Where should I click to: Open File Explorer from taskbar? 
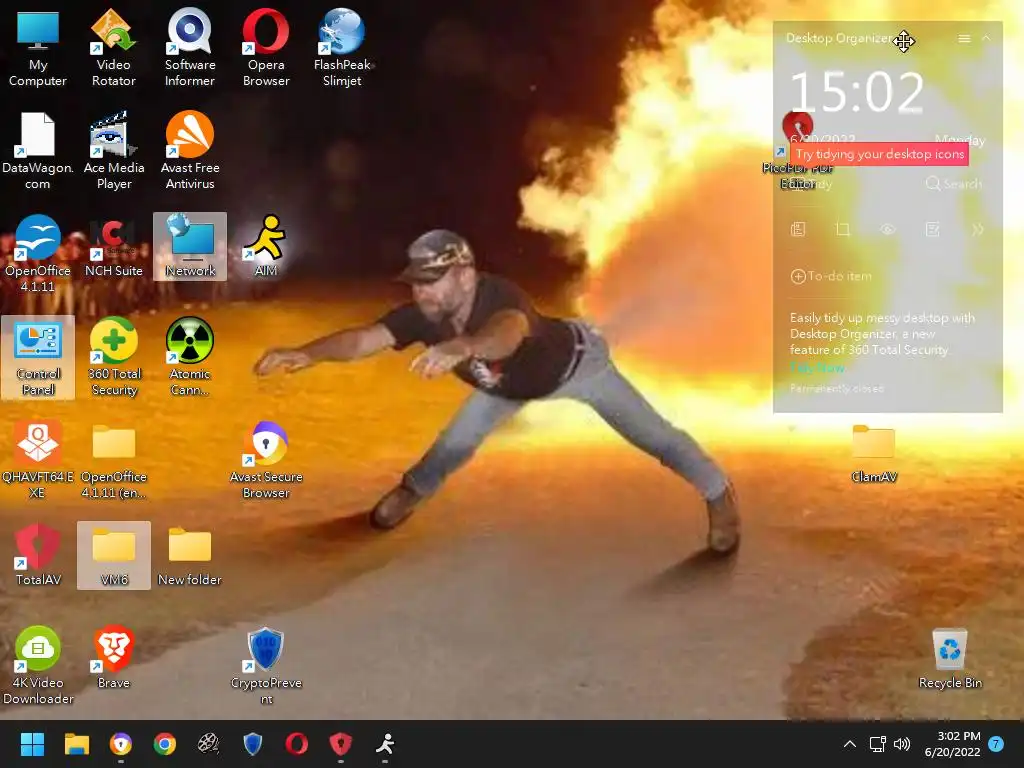click(x=76, y=744)
